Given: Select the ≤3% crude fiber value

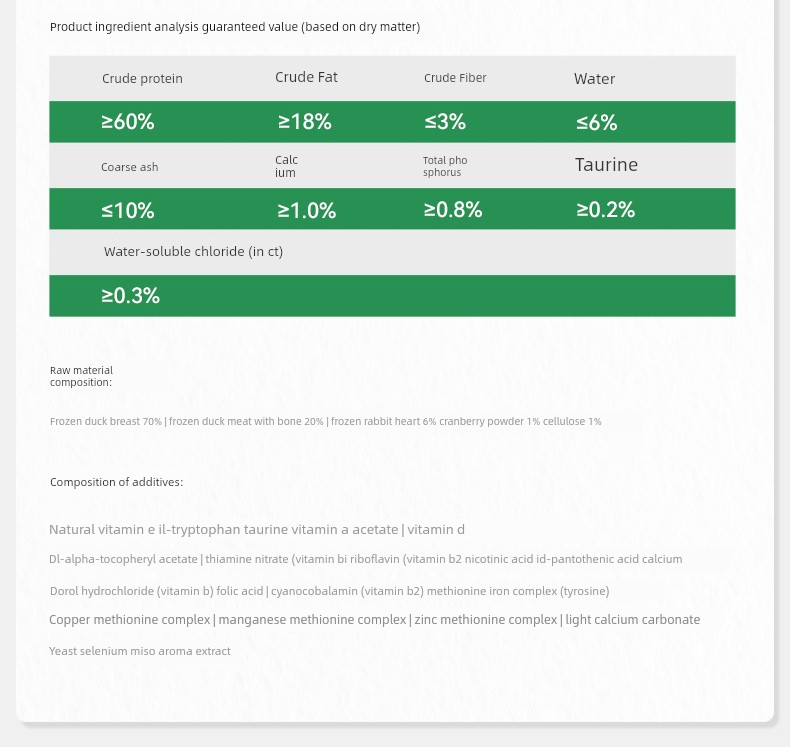Looking at the screenshot, I should pyautogui.click(x=445, y=122).
